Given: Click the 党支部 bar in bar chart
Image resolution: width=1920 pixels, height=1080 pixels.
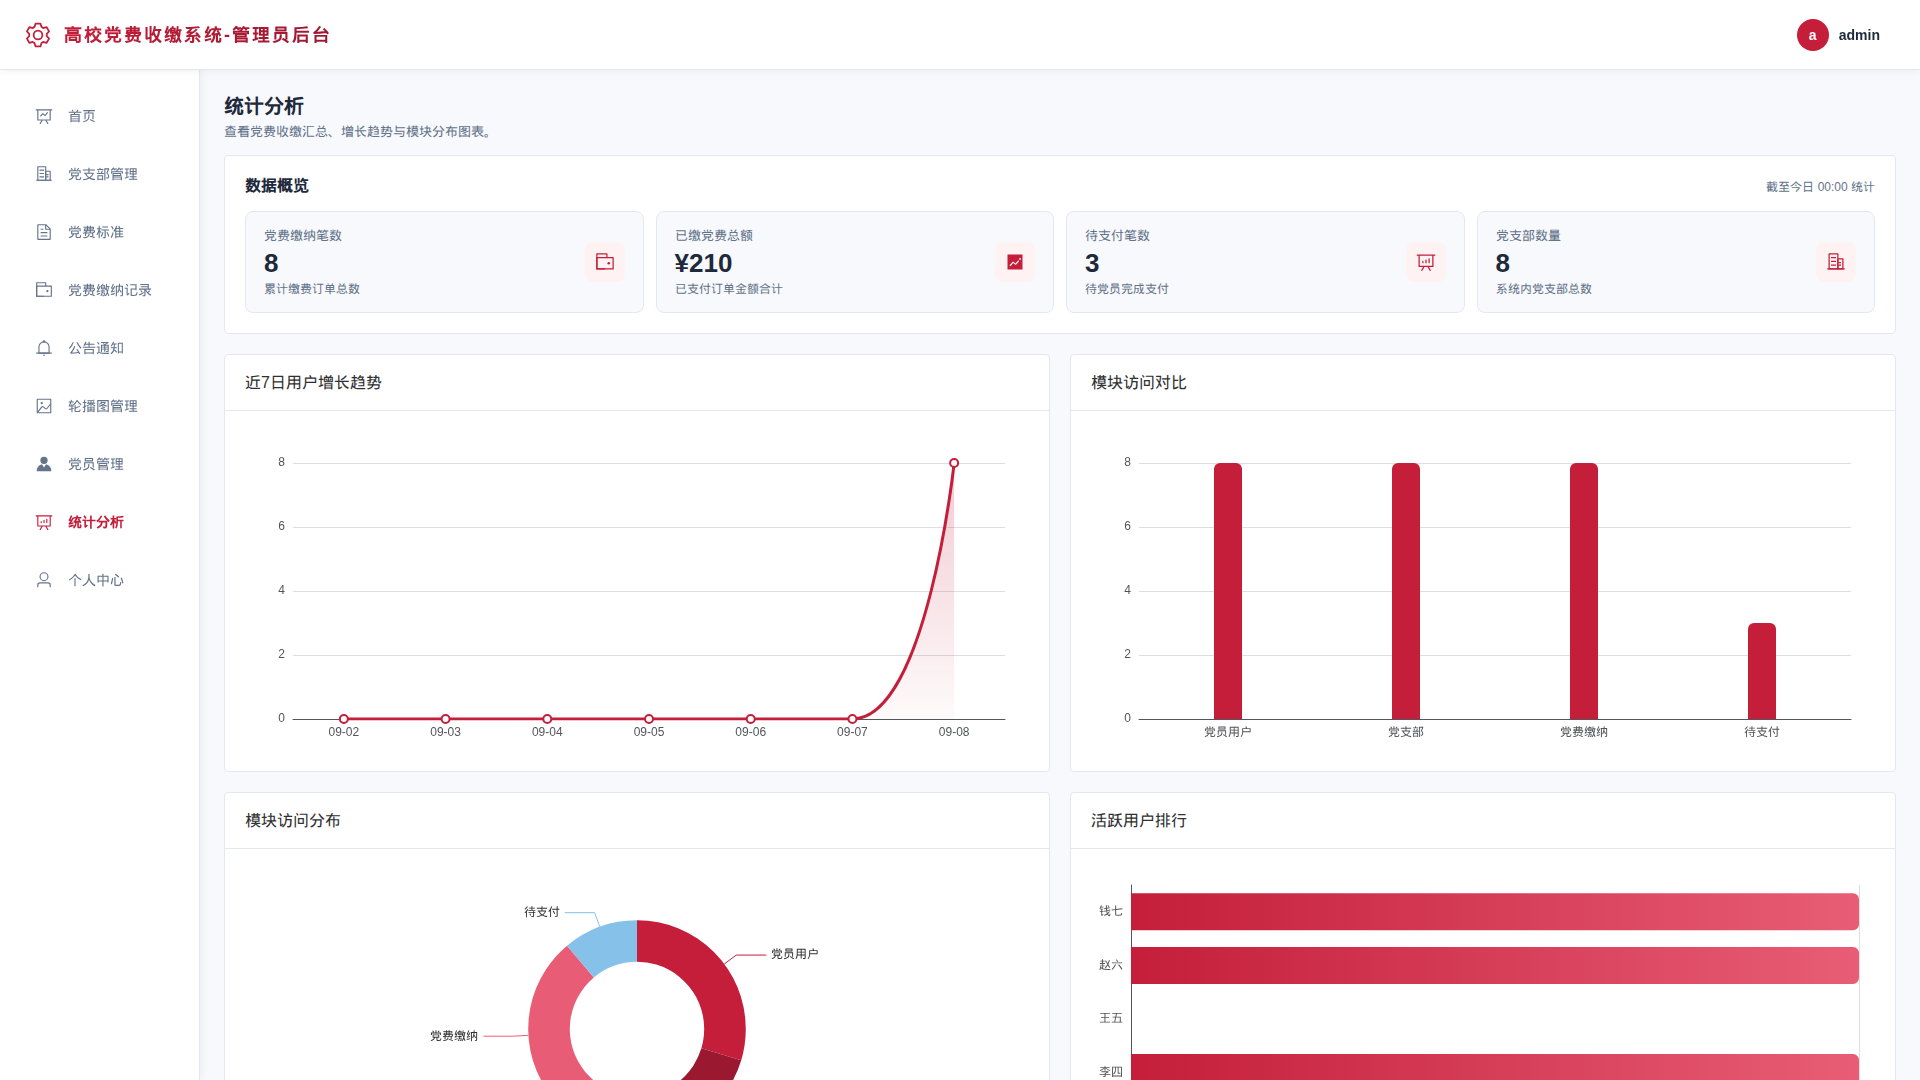Looking at the screenshot, I should [1406, 591].
